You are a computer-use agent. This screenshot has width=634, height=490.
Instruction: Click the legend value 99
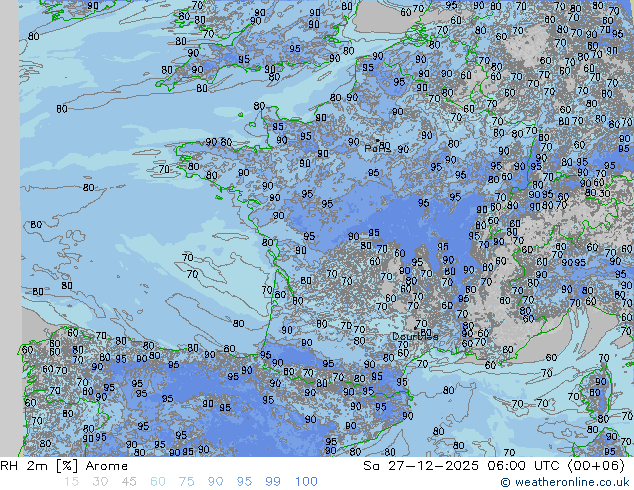click(x=273, y=482)
